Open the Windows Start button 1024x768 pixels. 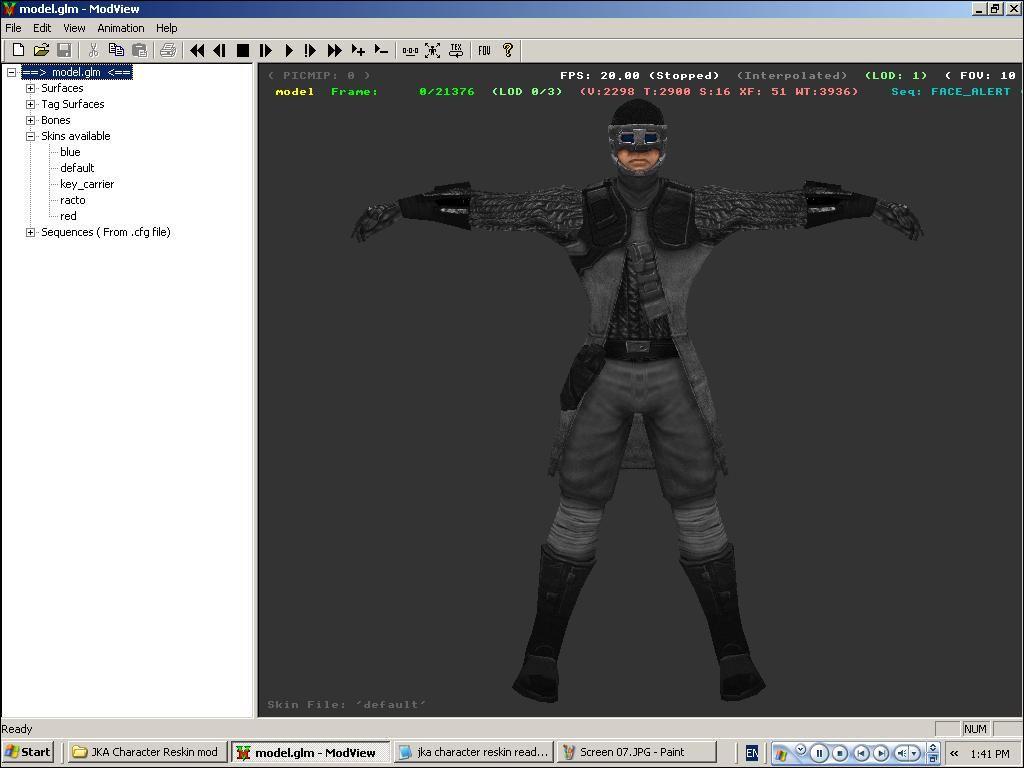pos(28,752)
